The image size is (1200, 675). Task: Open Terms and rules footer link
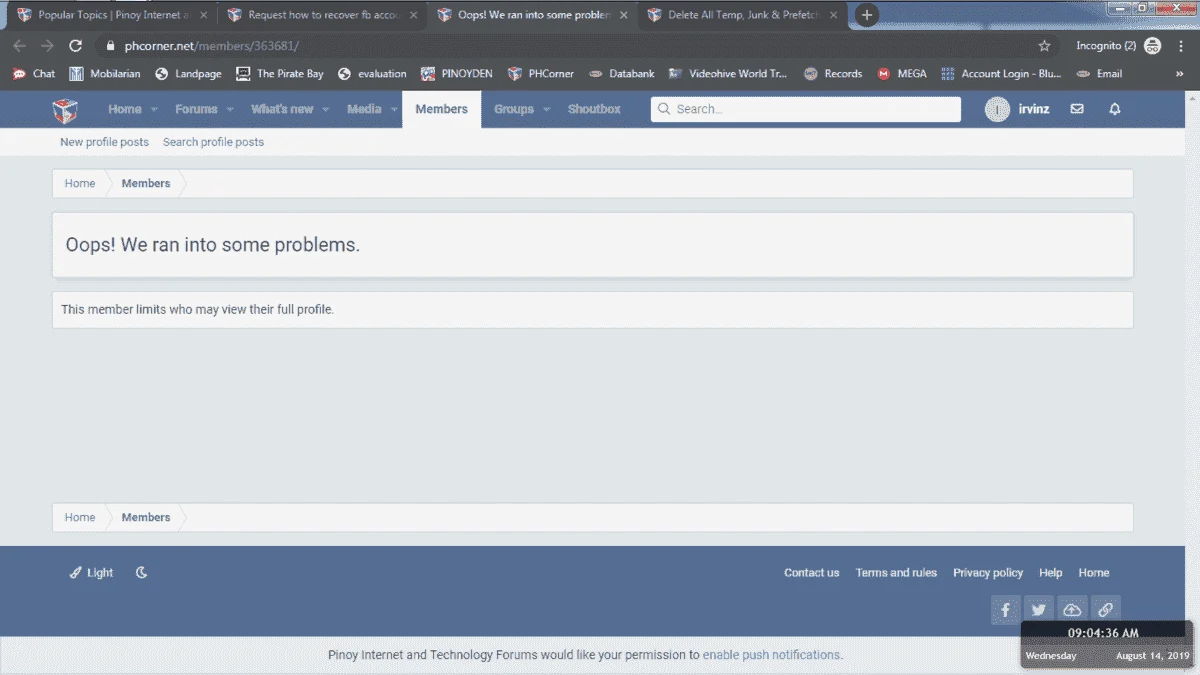(896, 573)
